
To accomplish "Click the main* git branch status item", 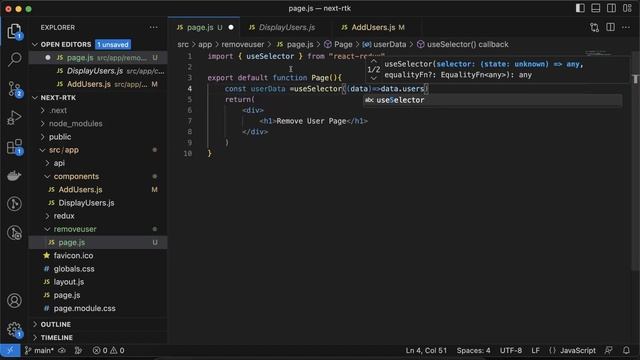I will click(x=39, y=350).
